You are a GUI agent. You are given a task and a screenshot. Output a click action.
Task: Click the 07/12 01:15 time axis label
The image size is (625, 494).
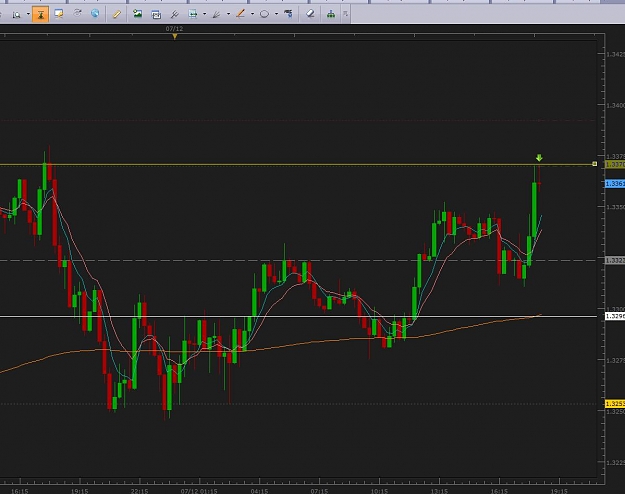pos(199,491)
